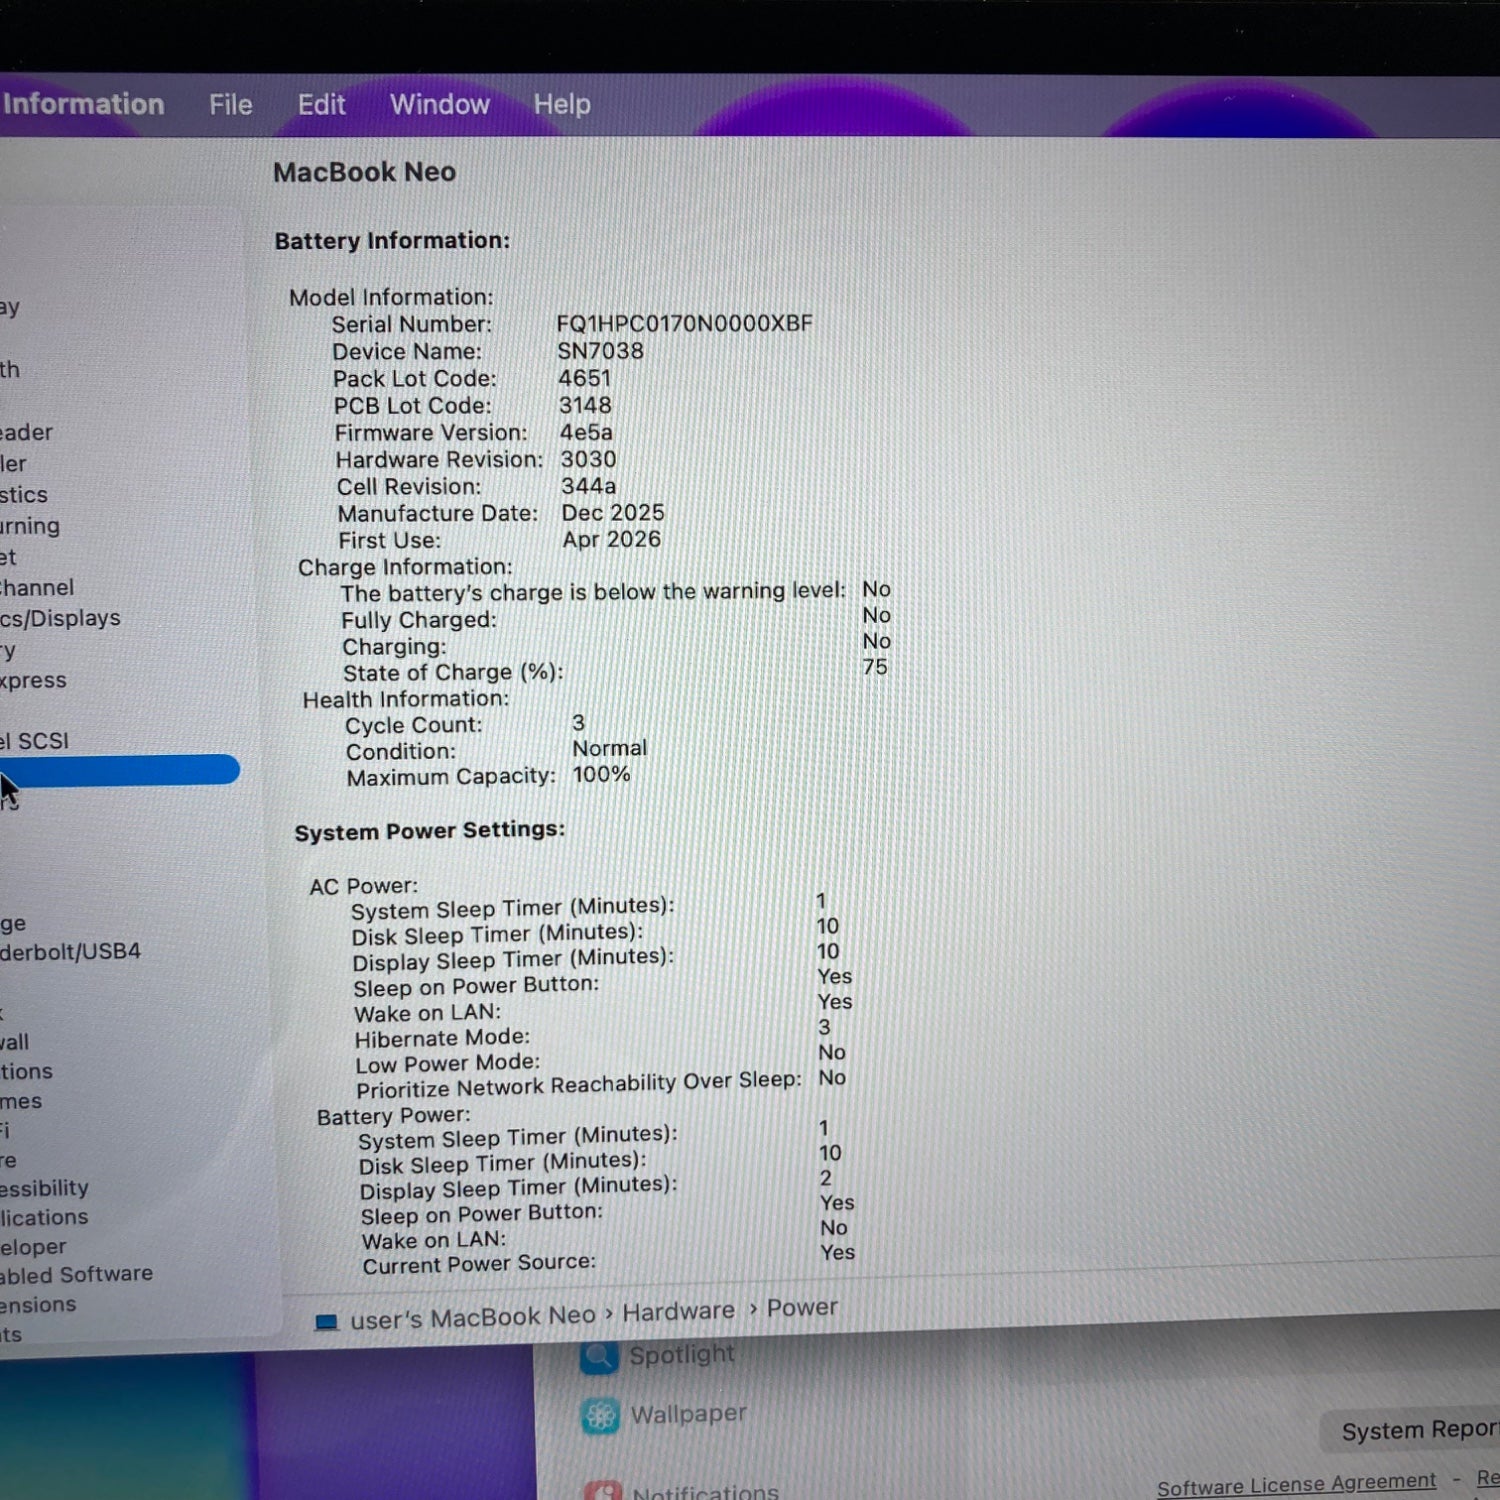Click the Maximum Capacity value "100%"
Viewport: 1500px width, 1500px height.
[x=601, y=774]
